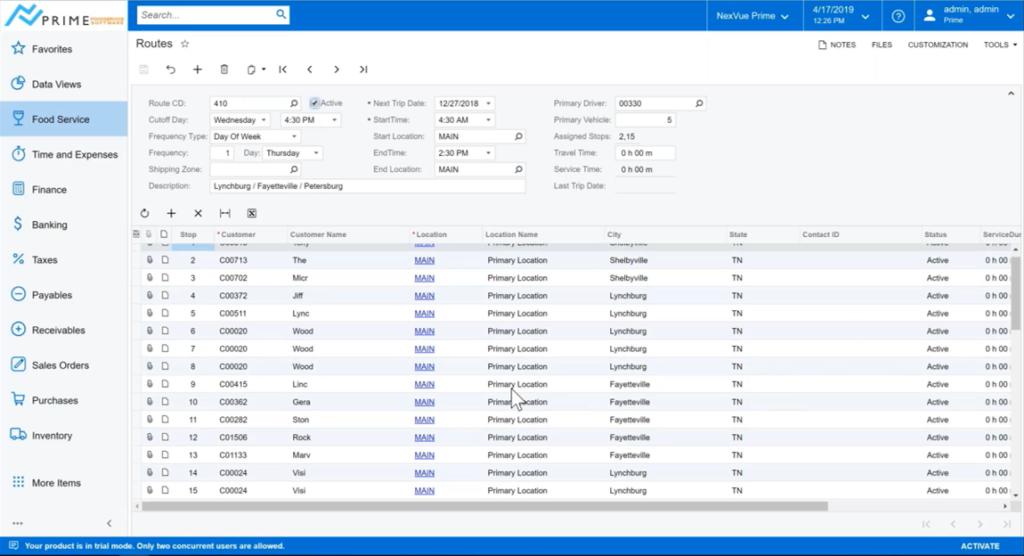Click the ACTIVATE button
Image resolution: width=1024 pixels, height=556 pixels.
tap(980, 546)
